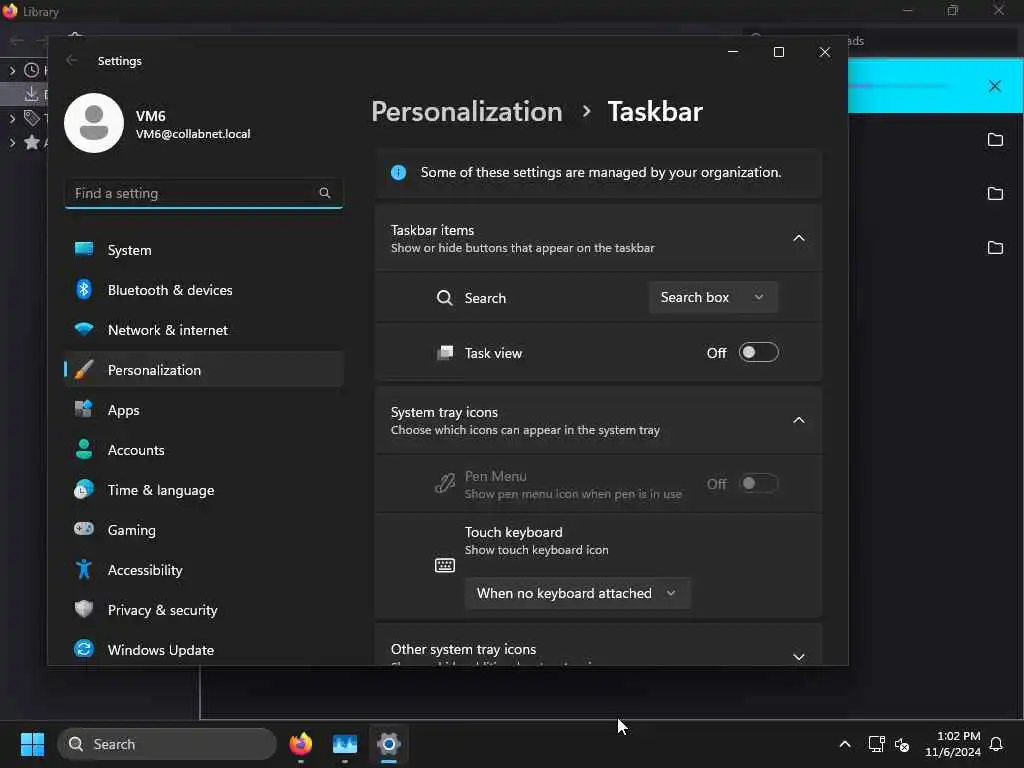Click the Settings gear on taskbar

(389, 744)
